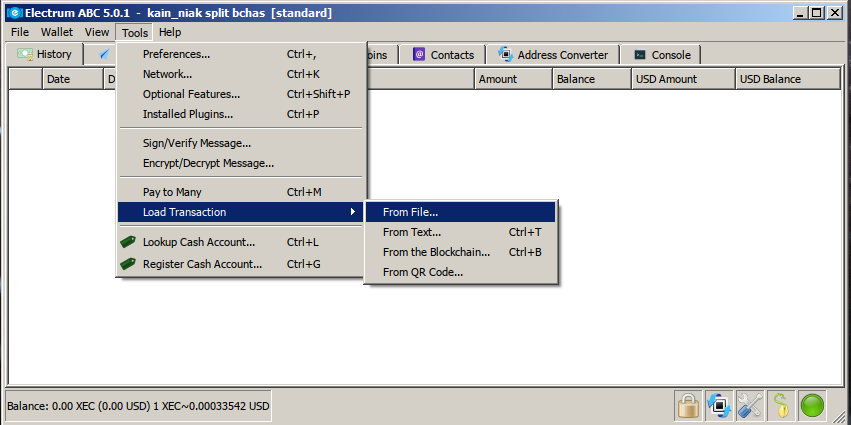Viewport: 851px width, 425px height.
Task: Sort by the USD Amount column header
Action: [683, 79]
